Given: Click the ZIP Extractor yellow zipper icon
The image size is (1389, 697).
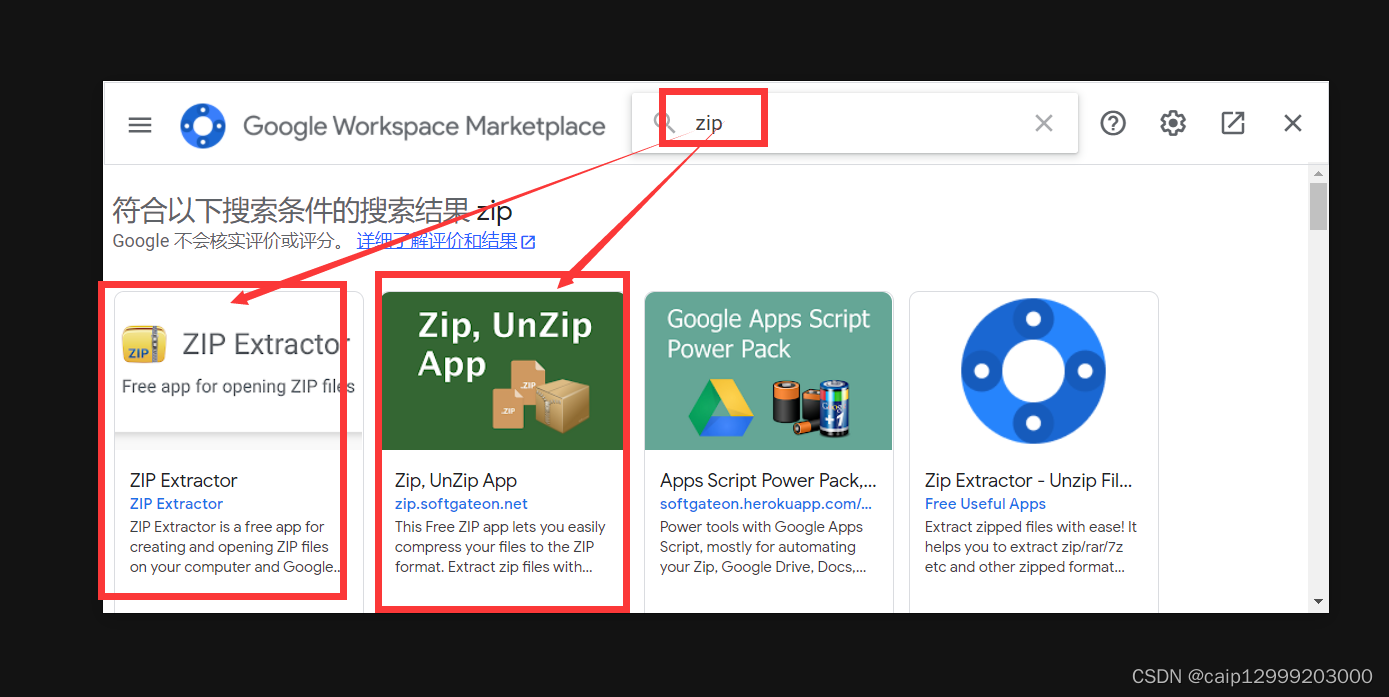Looking at the screenshot, I should 144,344.
